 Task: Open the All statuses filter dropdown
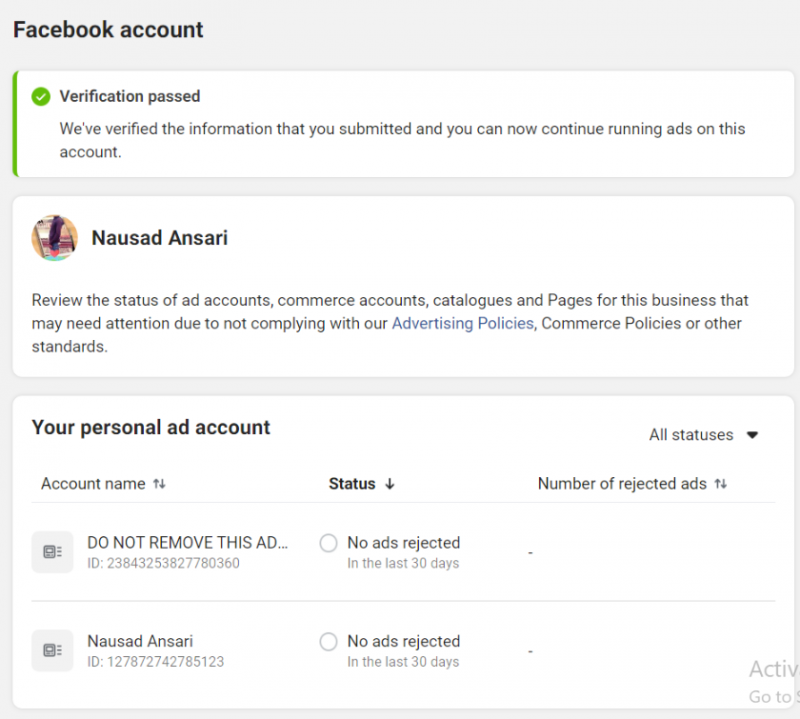click(704, 435)
